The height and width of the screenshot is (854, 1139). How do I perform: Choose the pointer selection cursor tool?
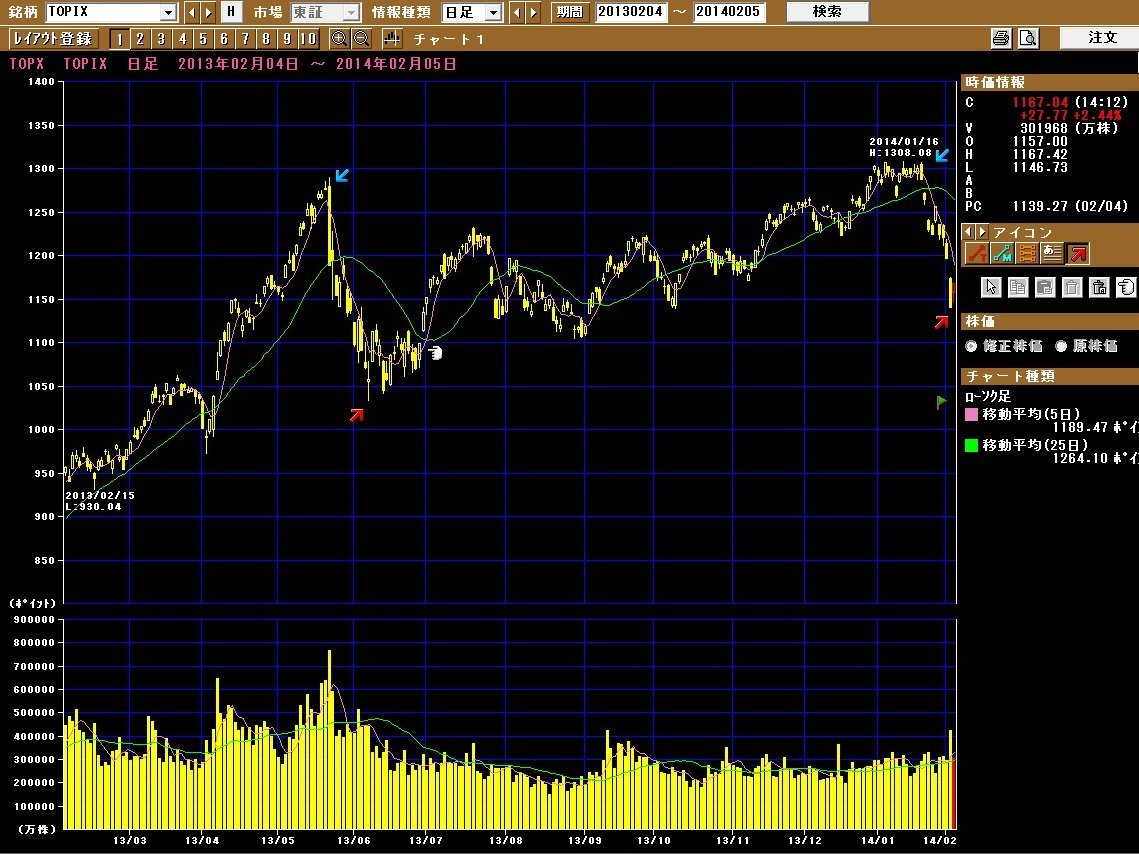[x=991, y=288]
